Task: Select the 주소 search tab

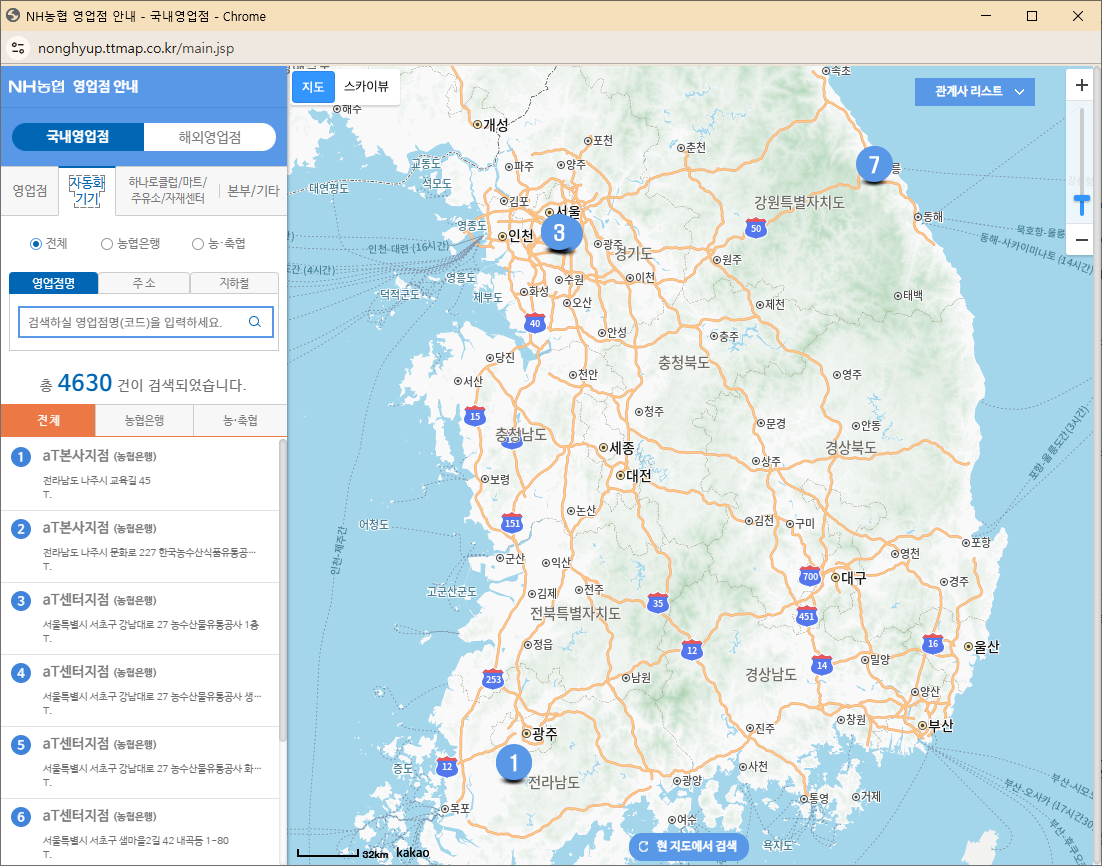Action: (144, 283)
